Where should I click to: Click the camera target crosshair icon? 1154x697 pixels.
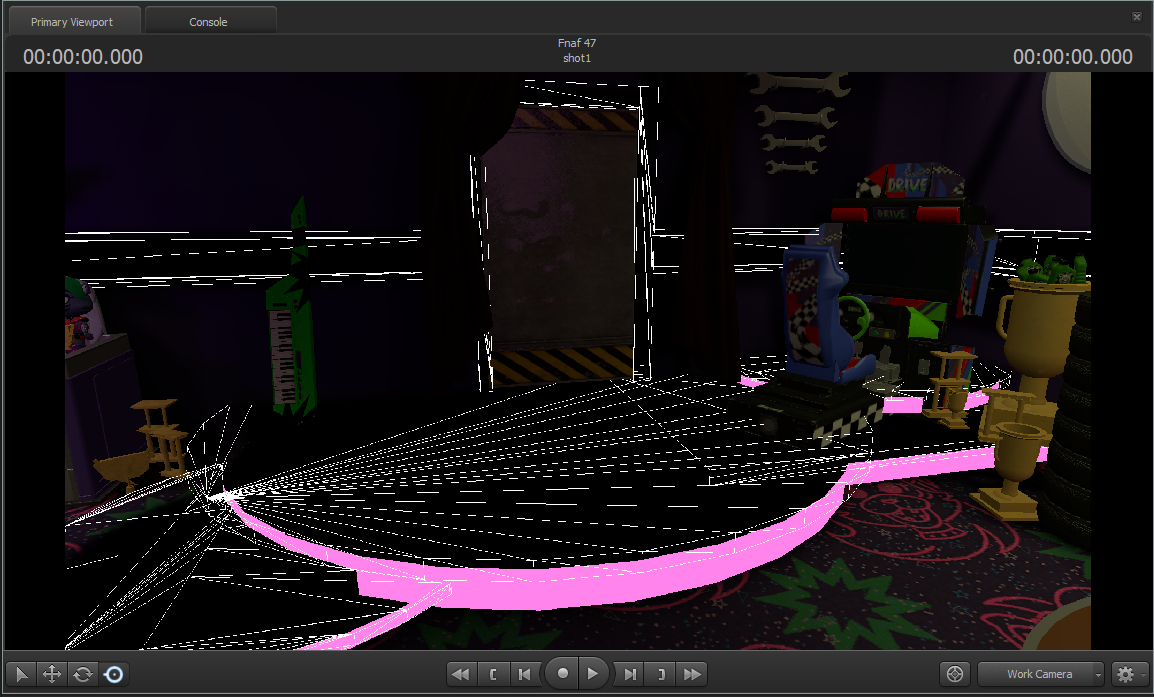(955, 674)
